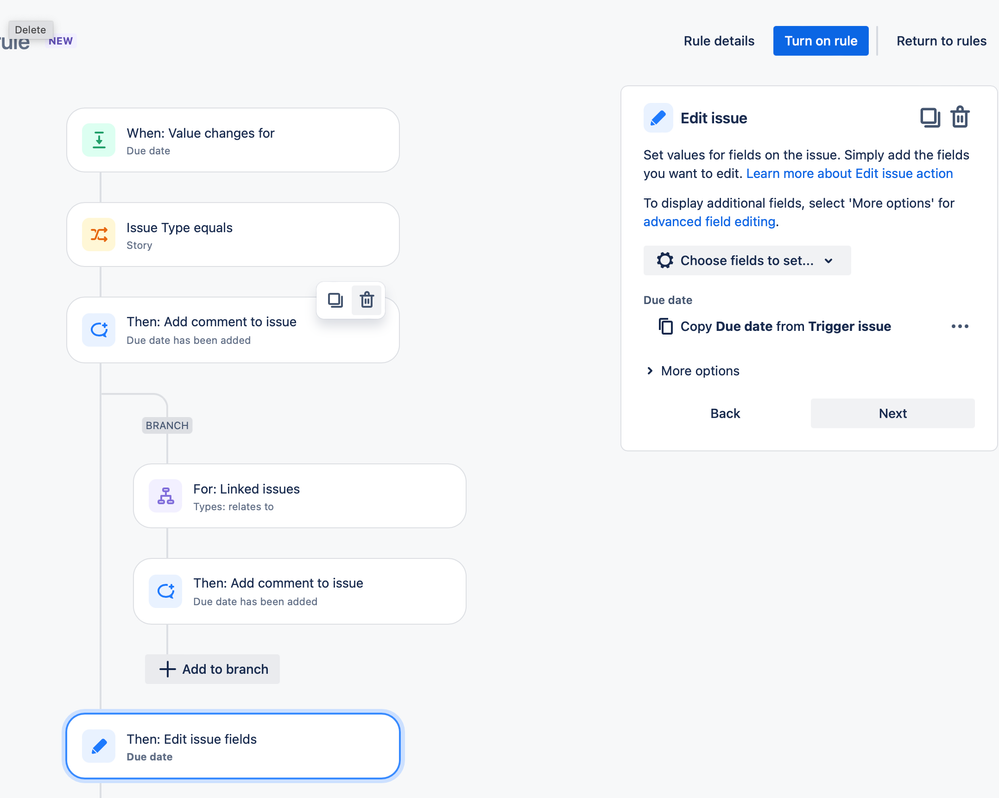Click the pencil icon on Edit issue fields step

99,746
